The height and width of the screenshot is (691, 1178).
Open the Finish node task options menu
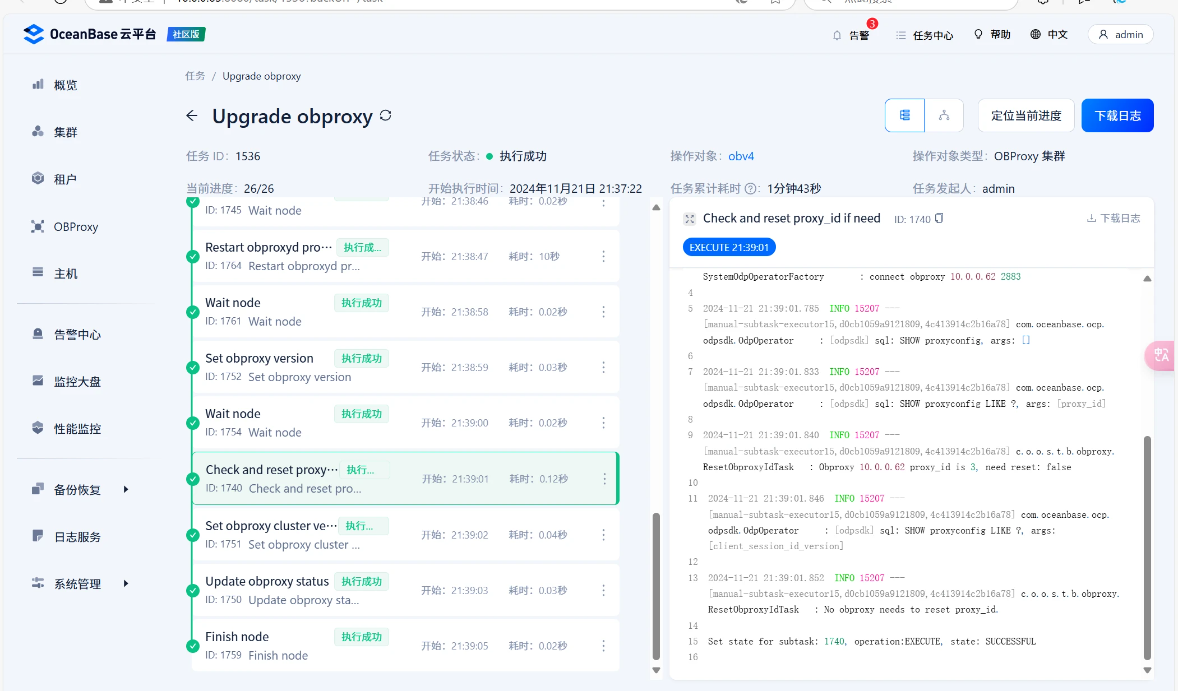[603, 645]
